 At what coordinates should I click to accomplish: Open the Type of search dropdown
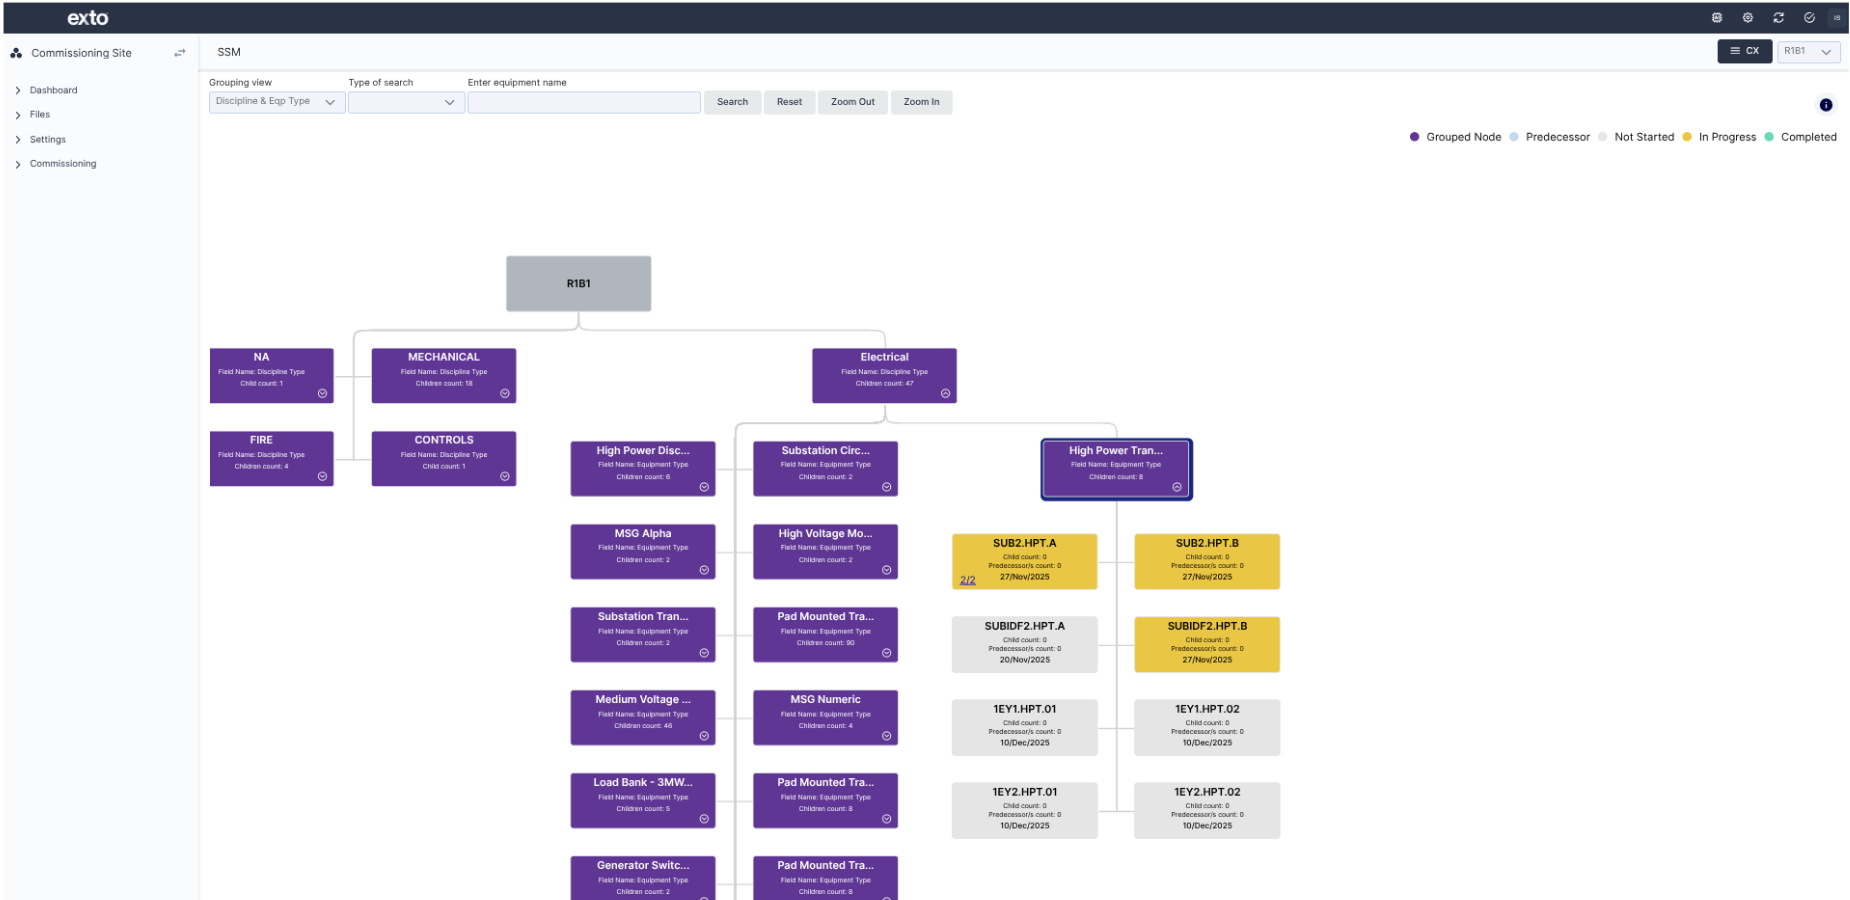(406, 101)
